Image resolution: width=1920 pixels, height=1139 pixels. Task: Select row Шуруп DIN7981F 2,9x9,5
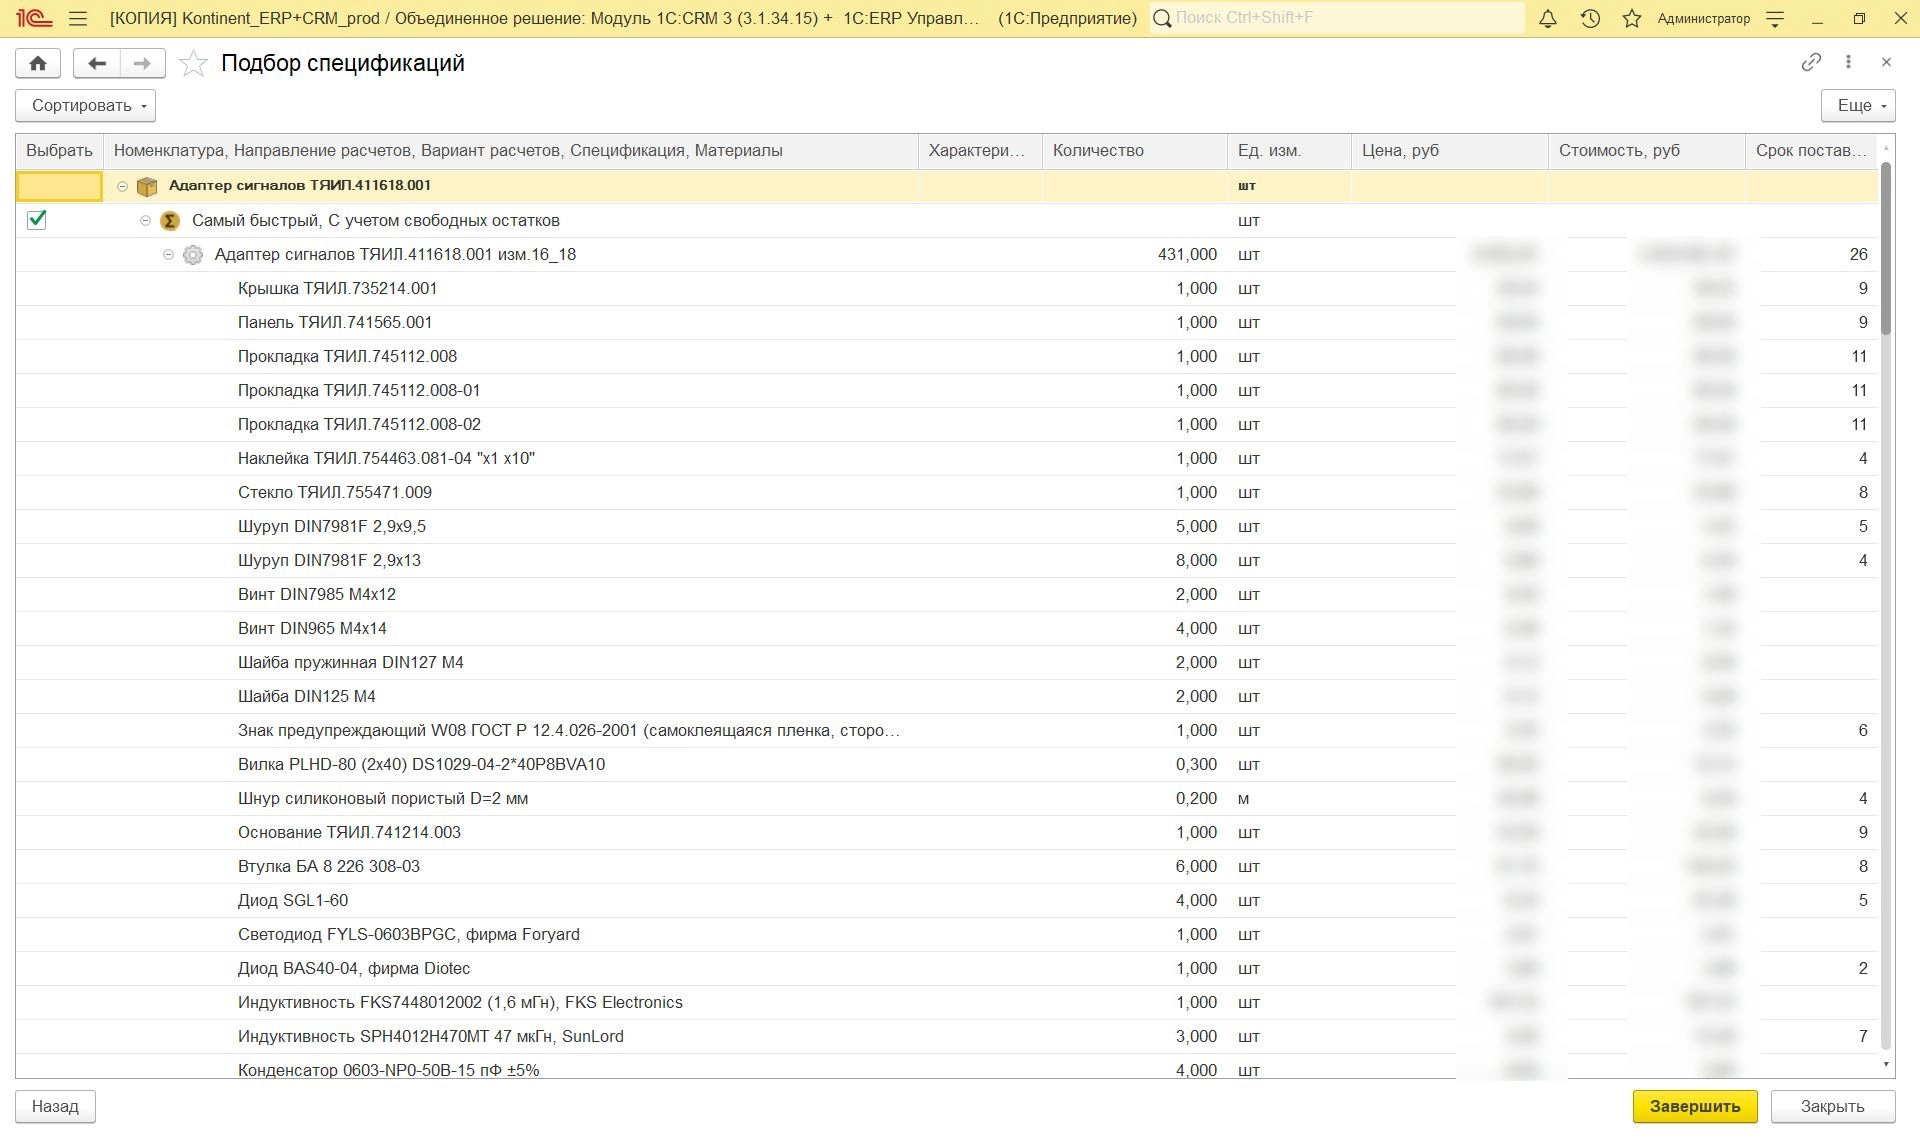pyautogui.click(x=947, y=527)
